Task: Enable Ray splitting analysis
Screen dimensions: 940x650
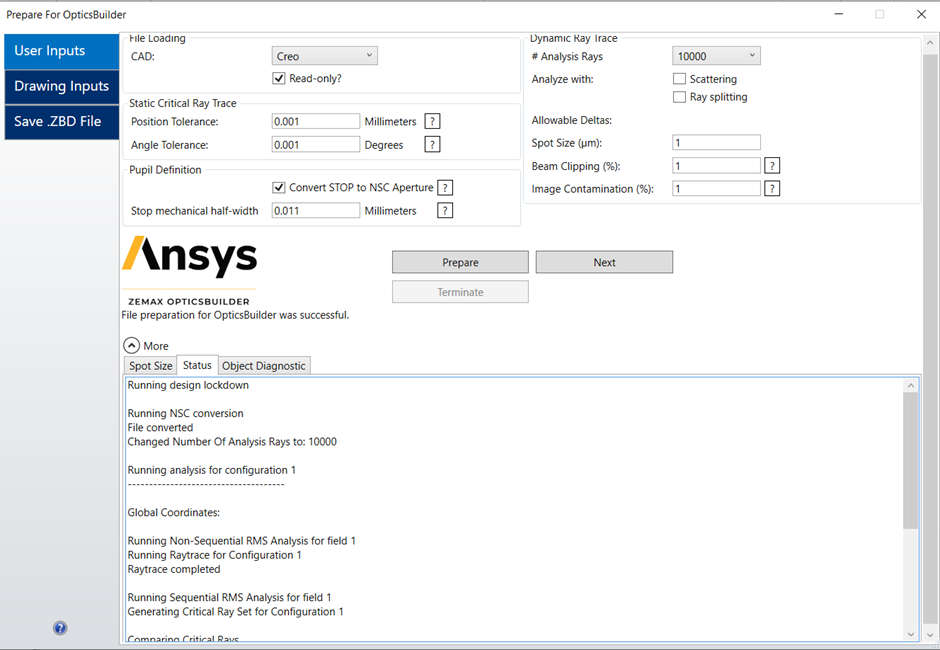Action: pyautogui.click(x=679, y=97)
